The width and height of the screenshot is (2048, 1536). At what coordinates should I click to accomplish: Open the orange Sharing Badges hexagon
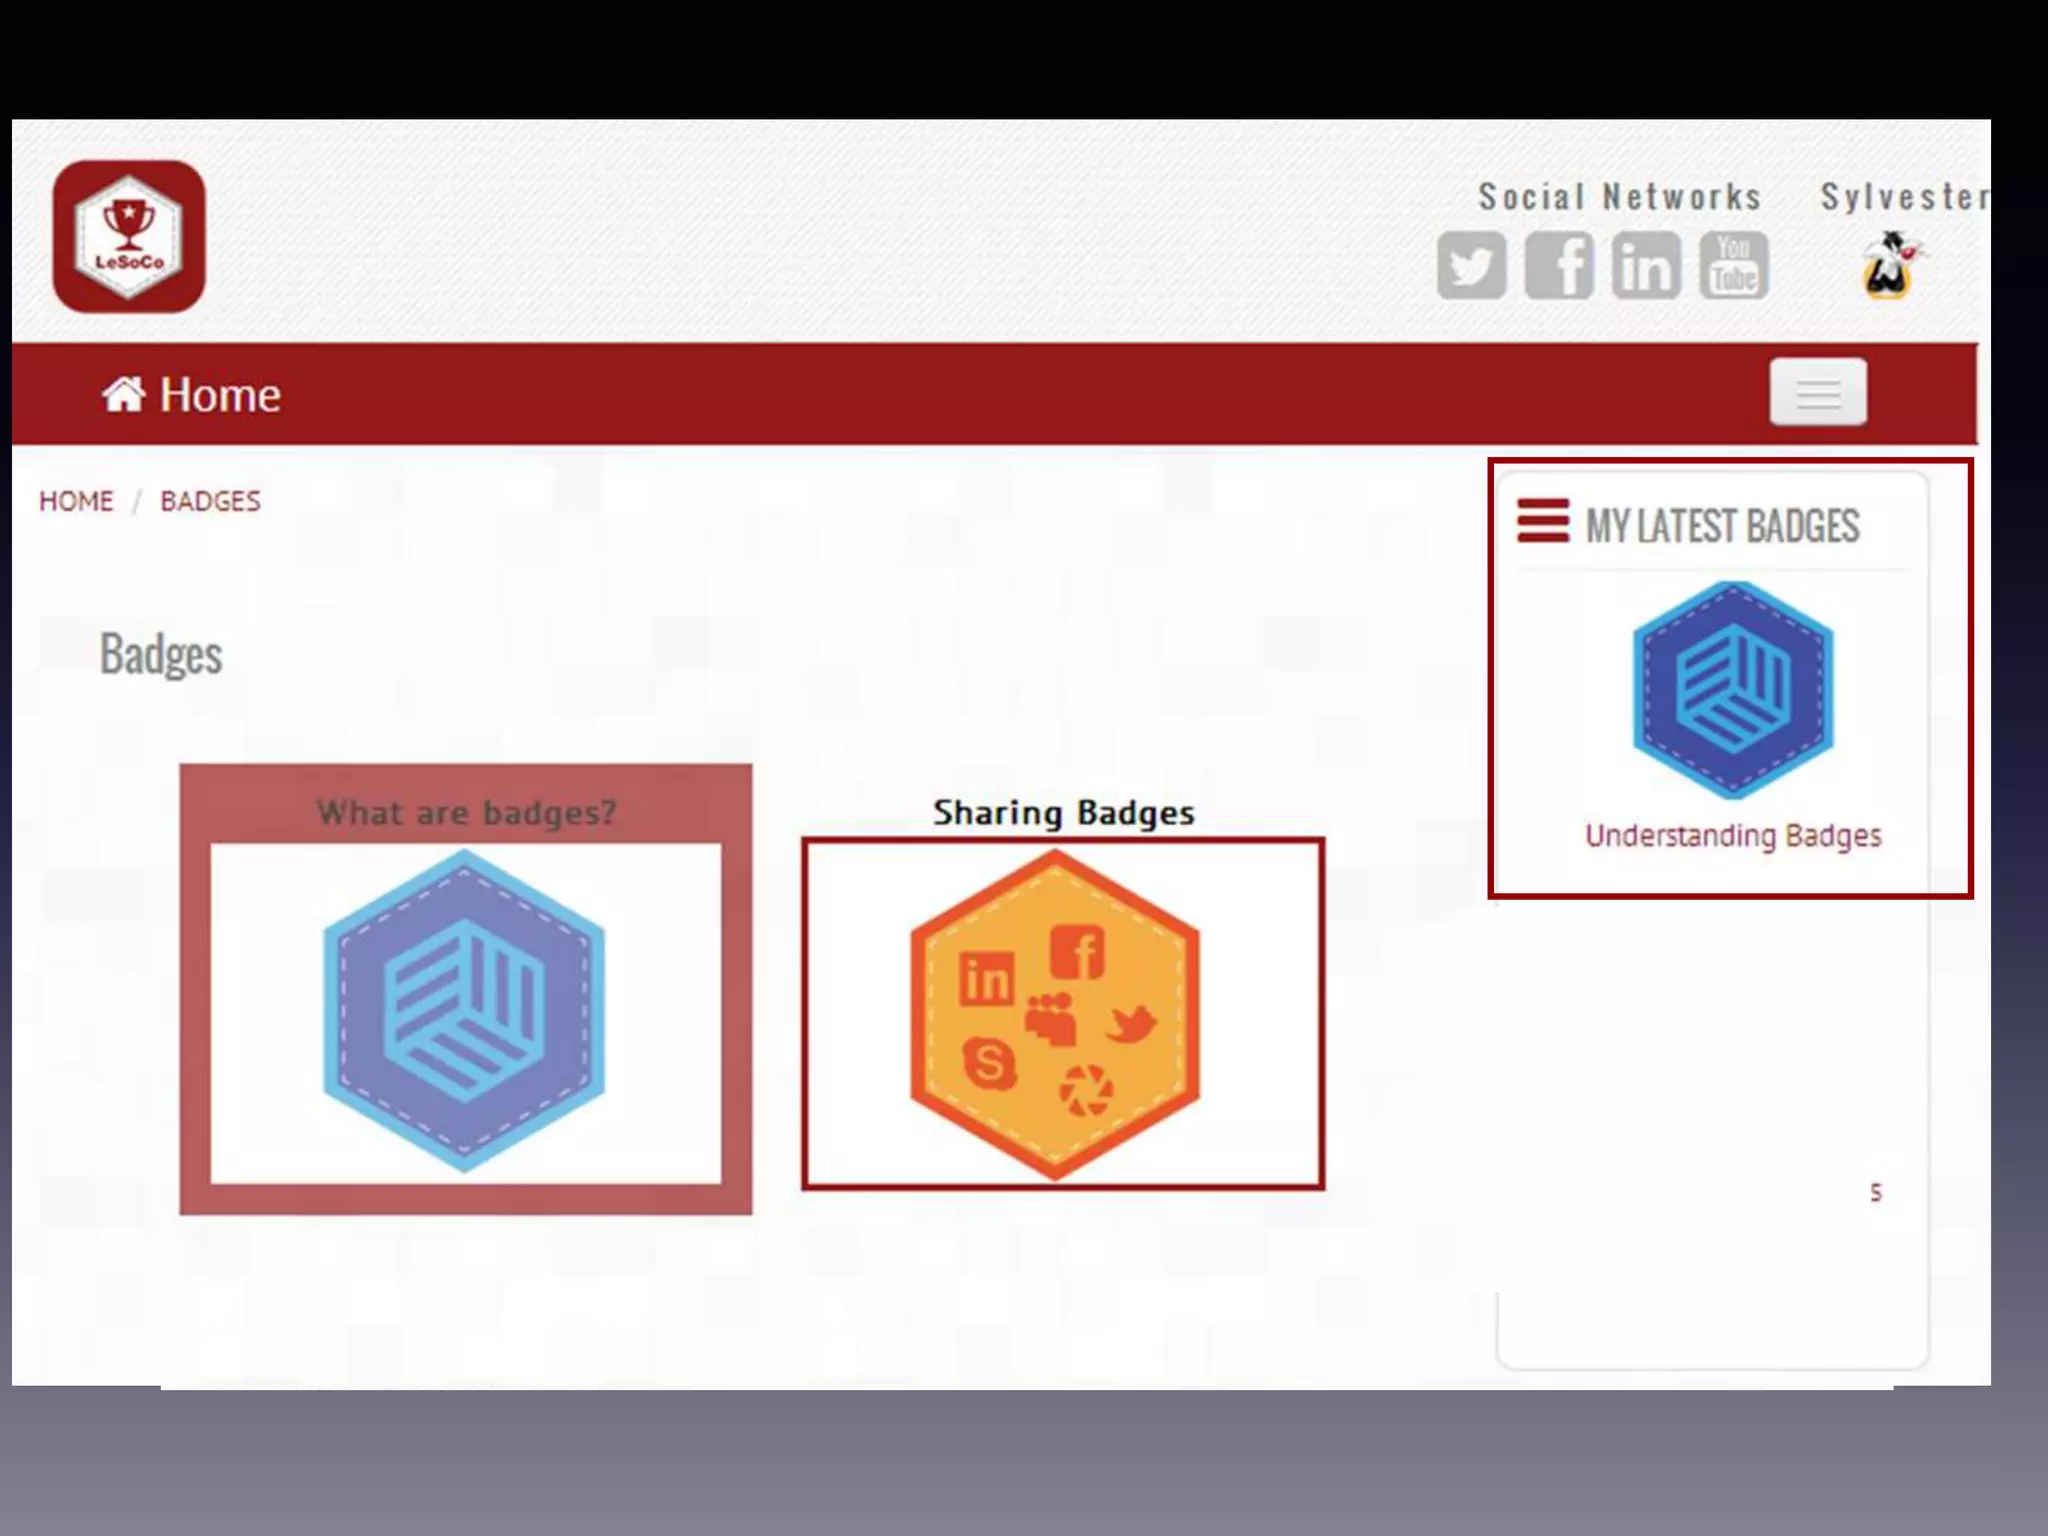1055,1014
